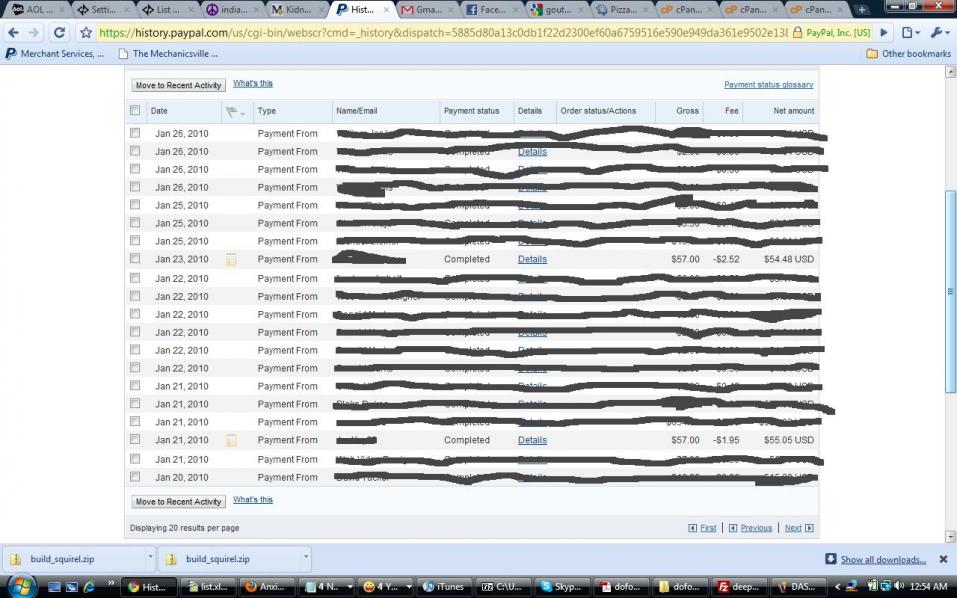Check the Jan 23, 2010 row checkbox
The image size is (957, 598).
coord(135,259)
